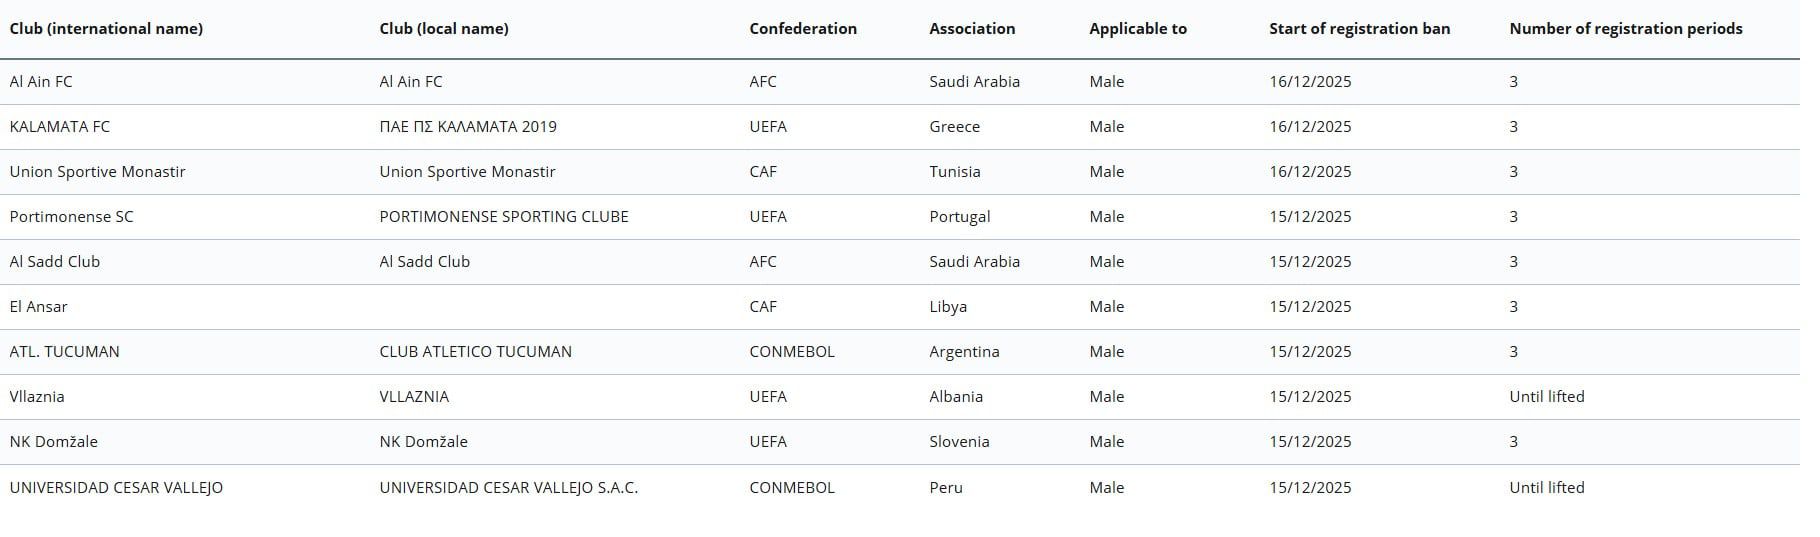Click the Confederation column header
The width and height of the screenshot is (1820, 537).
click(803, 29)
